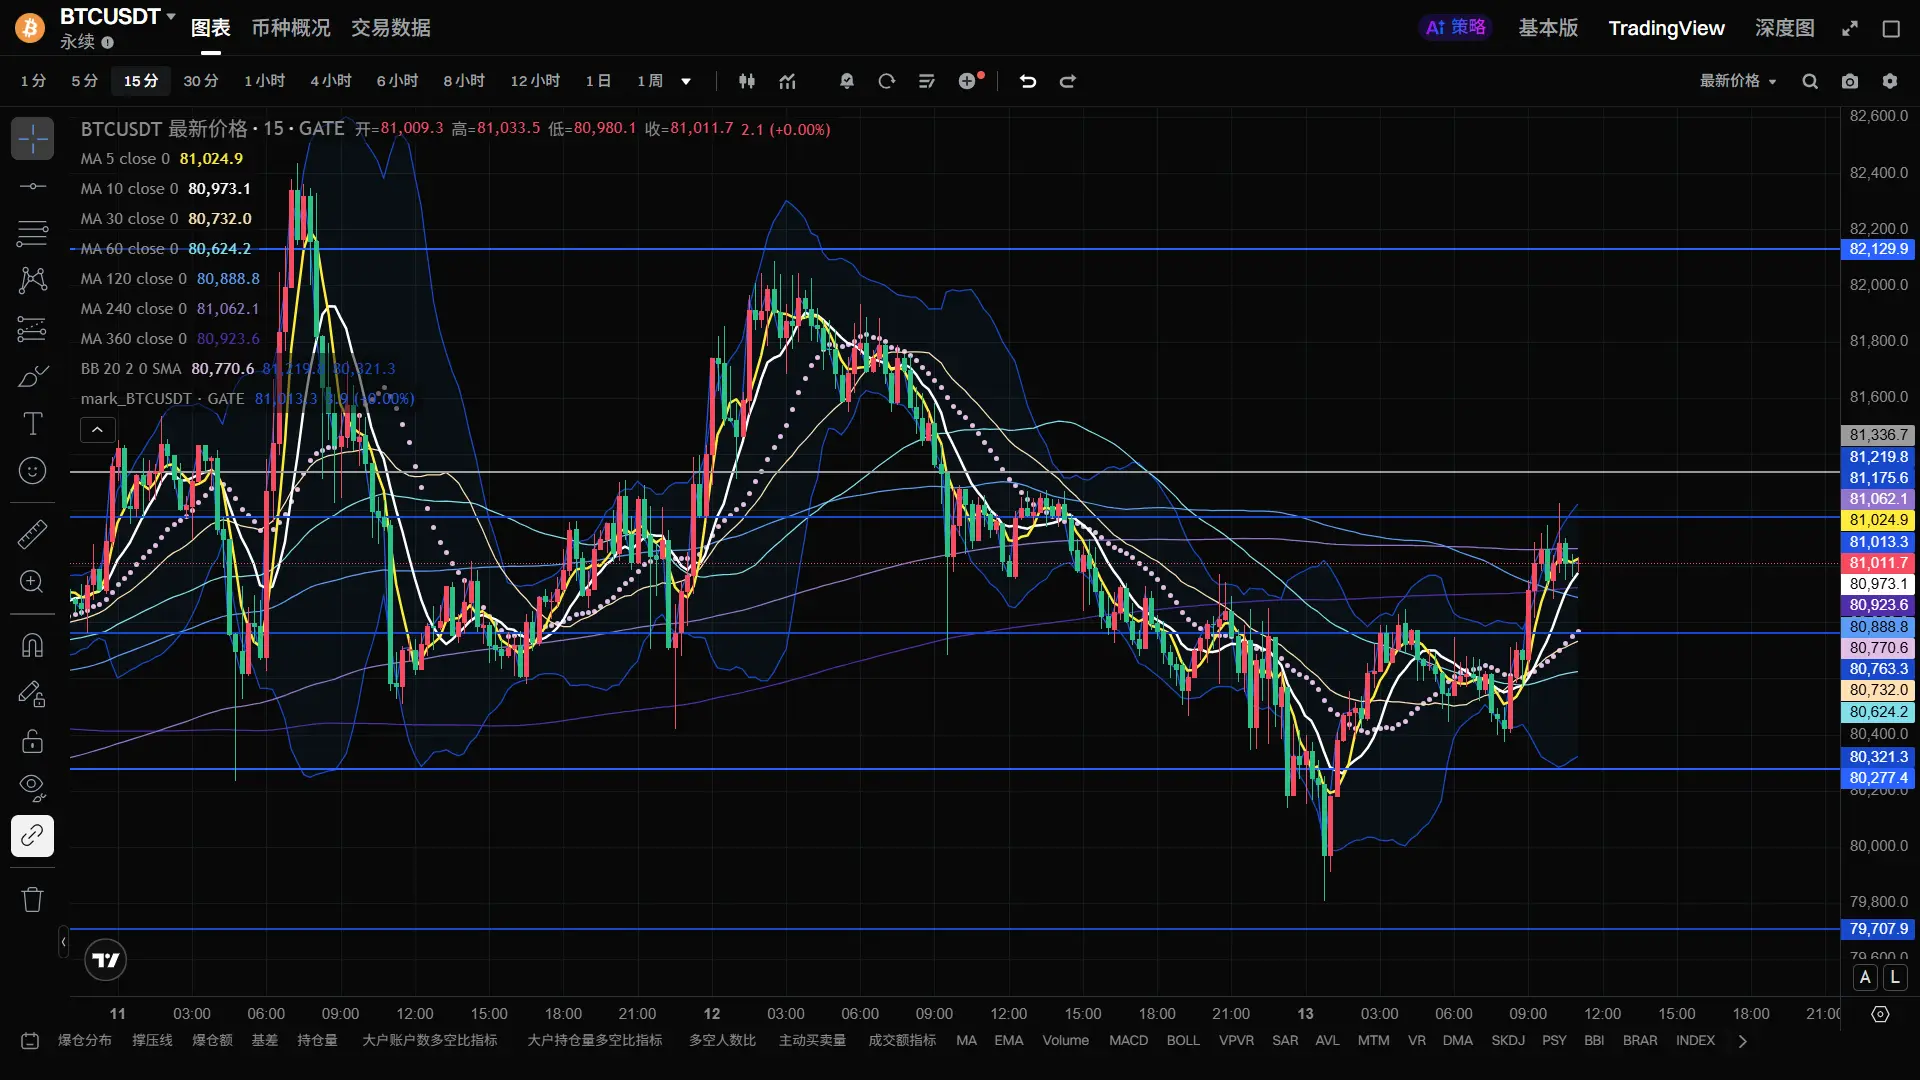Click the MA 5 close legend entry
1920x1080 pixels.
pyautogui.click(x=162, y=159)
